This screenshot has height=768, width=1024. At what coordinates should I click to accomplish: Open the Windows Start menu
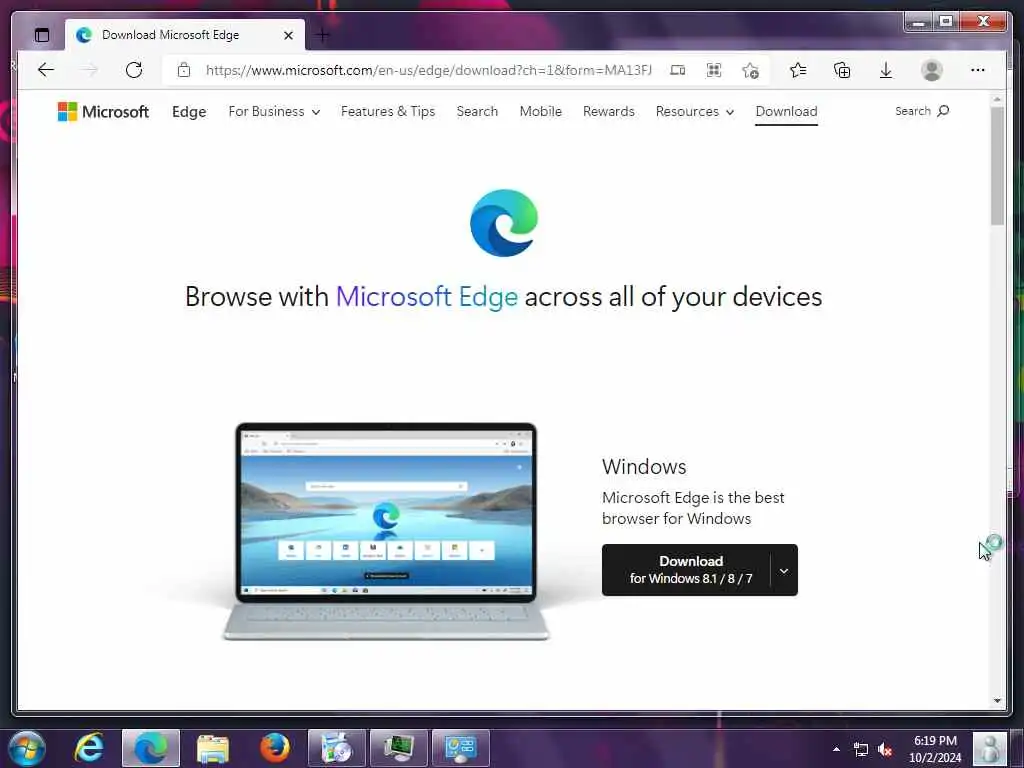coord(27,748)
